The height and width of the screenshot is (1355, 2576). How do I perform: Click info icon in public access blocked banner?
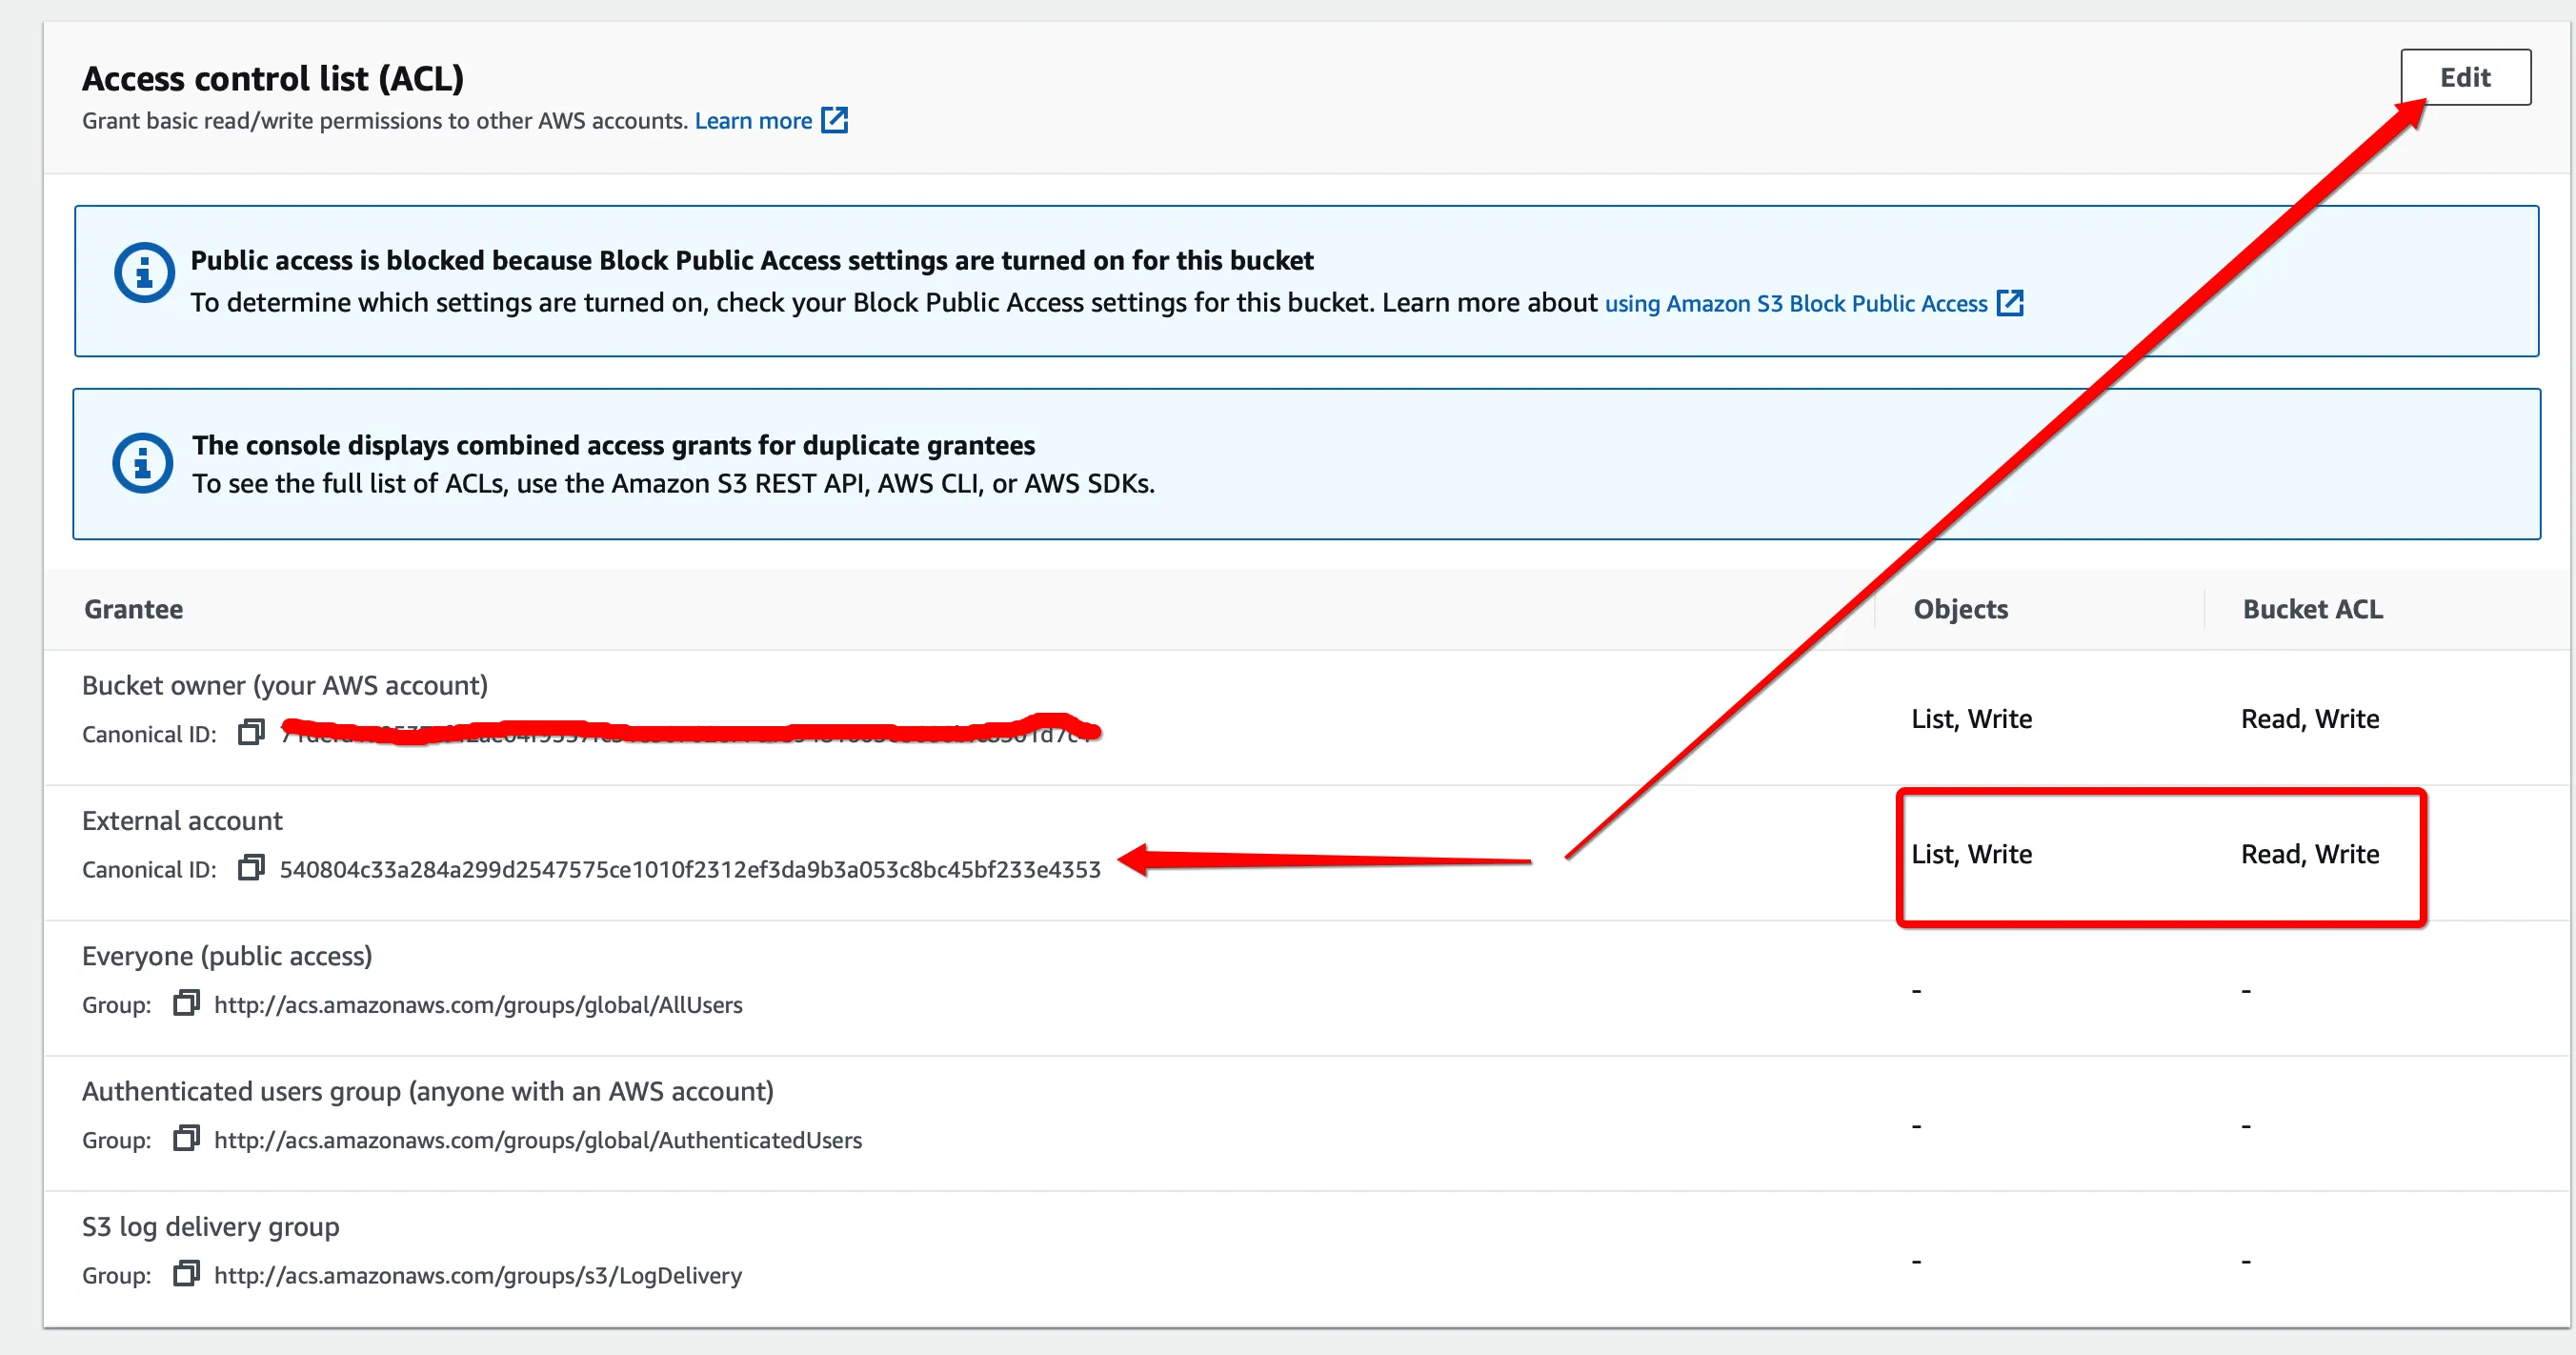tap(144, 272)
